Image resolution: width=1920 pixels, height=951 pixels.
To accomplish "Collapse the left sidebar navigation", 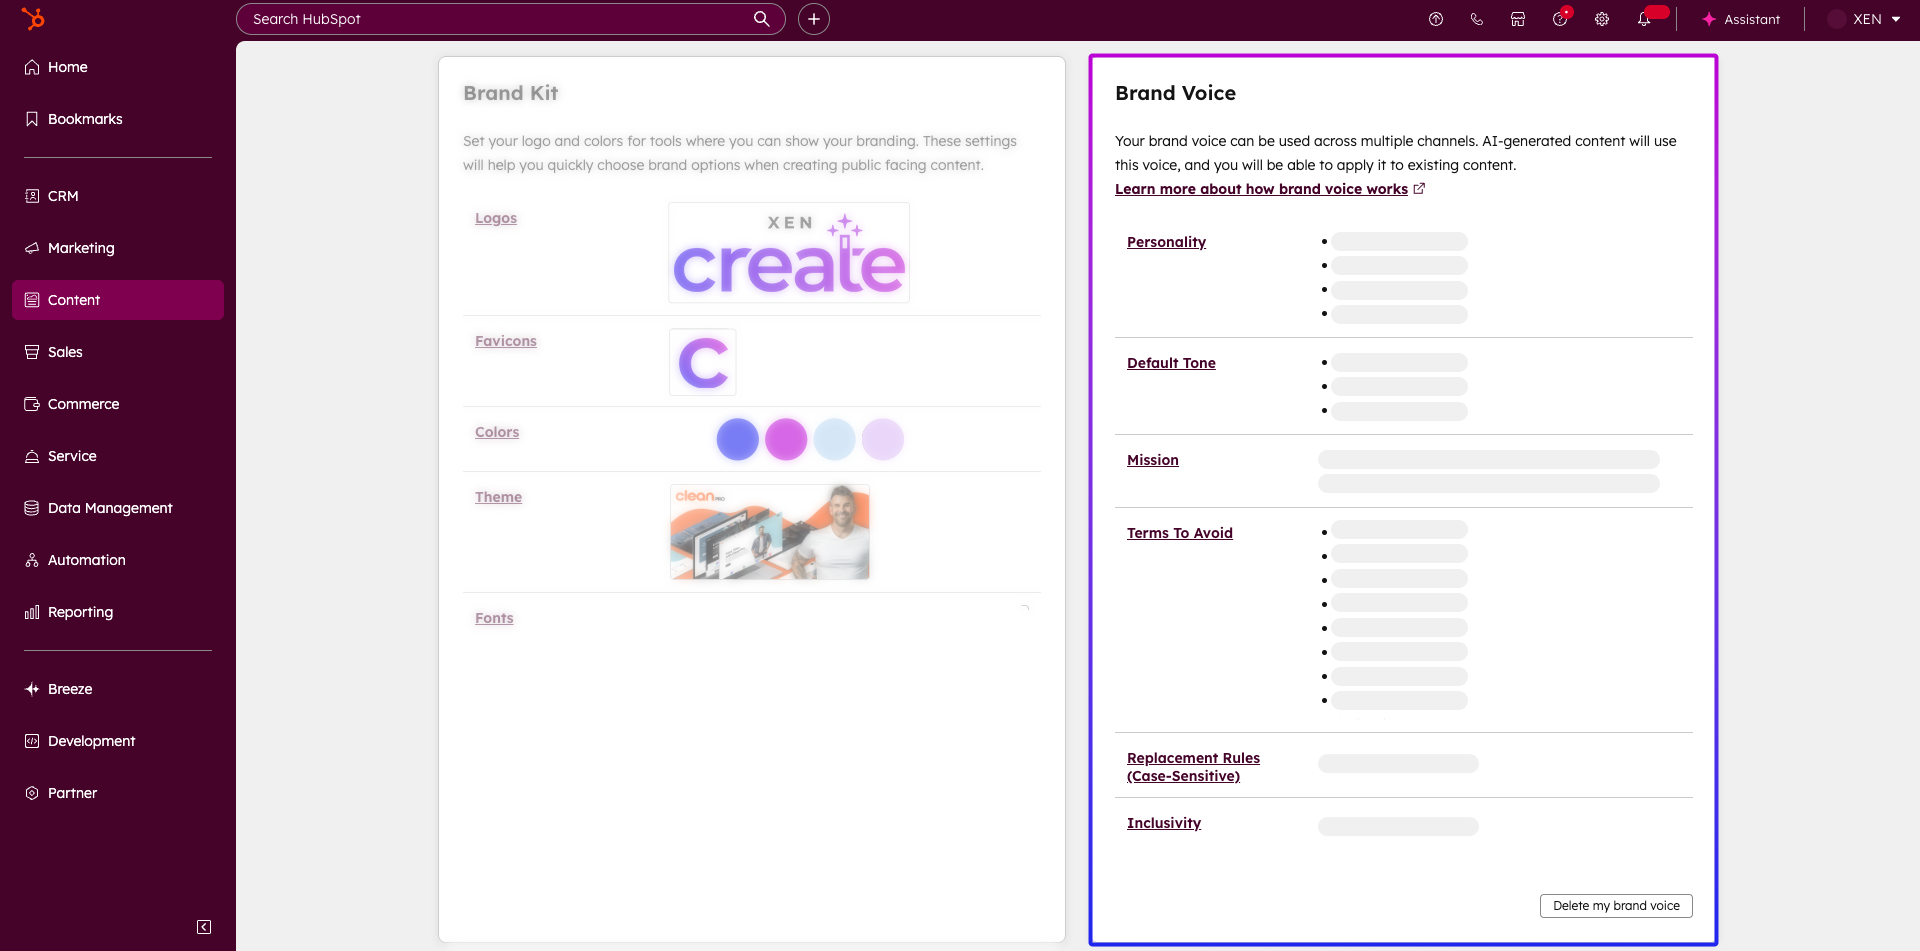I will click(204, 927).
